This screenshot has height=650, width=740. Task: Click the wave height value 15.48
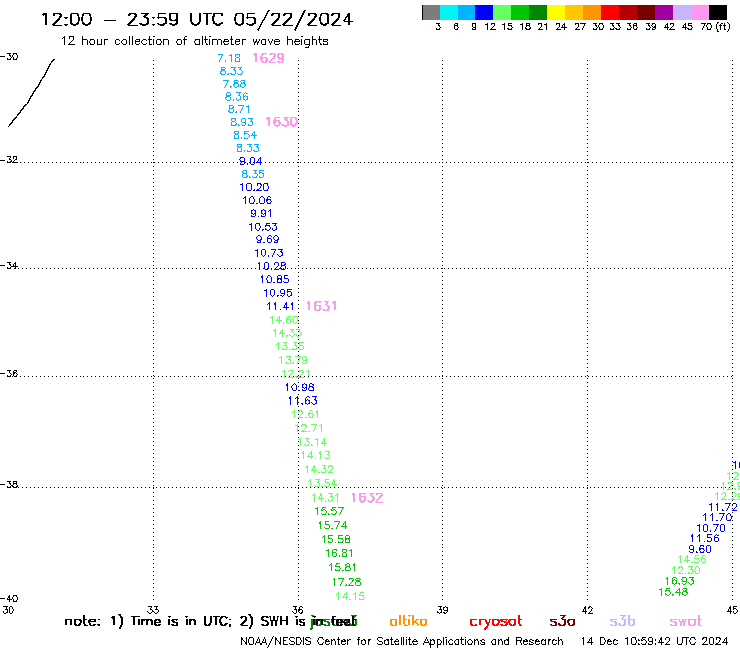coord(673,592)
